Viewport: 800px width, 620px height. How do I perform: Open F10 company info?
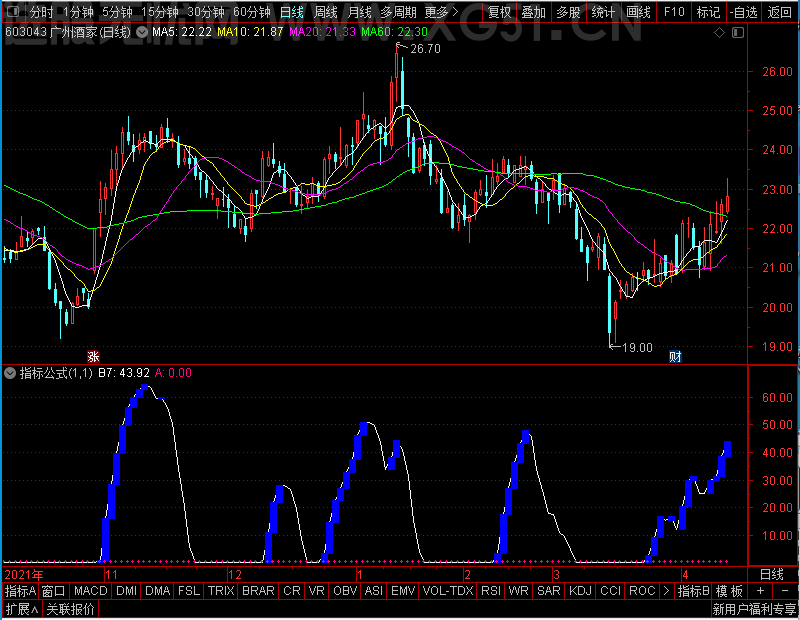[x=674, y=11]
